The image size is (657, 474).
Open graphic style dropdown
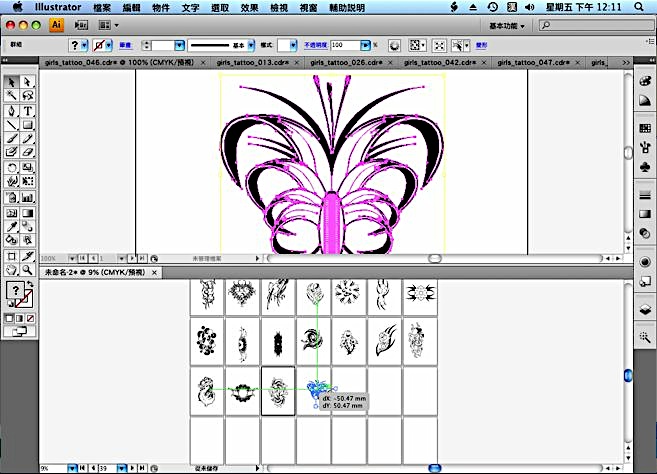[293, 45]
